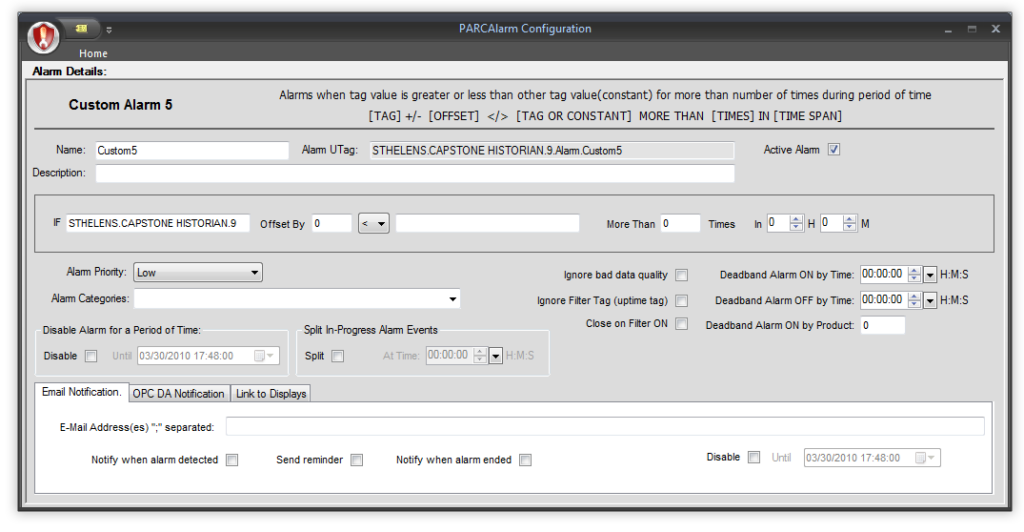Minimize the PARCAlarm Configuration window
The height and width of the screenshot is (532, 1024).
pos(948,30)
